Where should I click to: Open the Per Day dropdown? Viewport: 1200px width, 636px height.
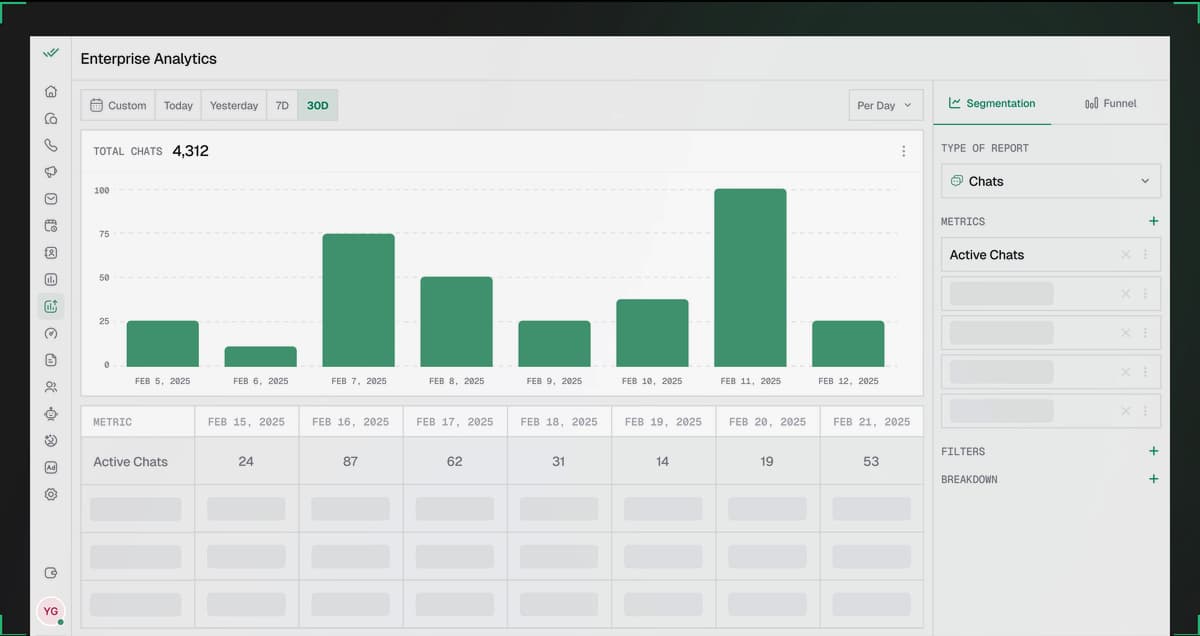(x=885, y=105)
